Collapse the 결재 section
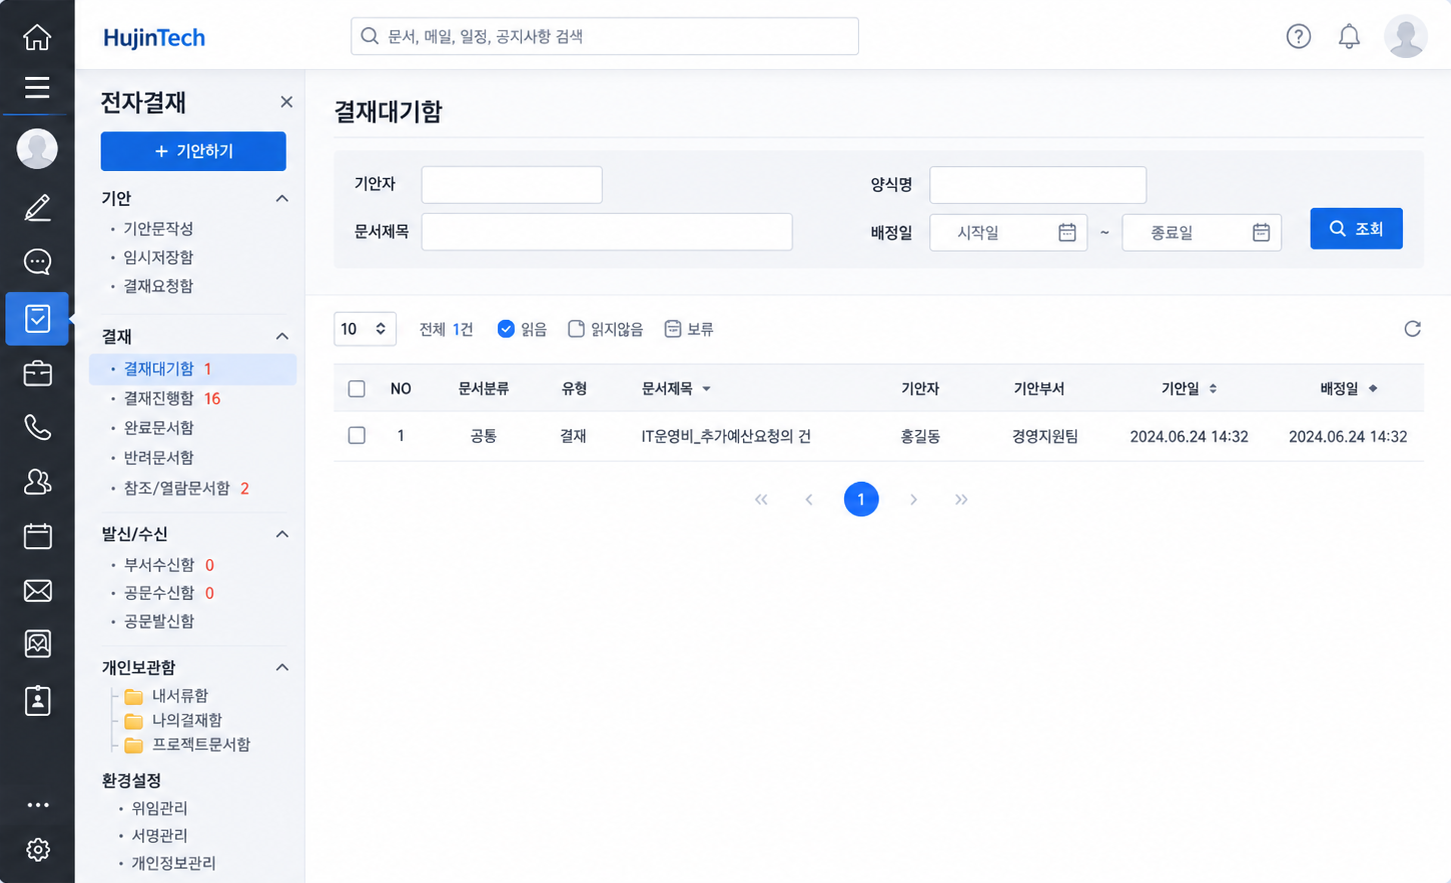The width and height of the screenshot is (1451, 883). 282,337
